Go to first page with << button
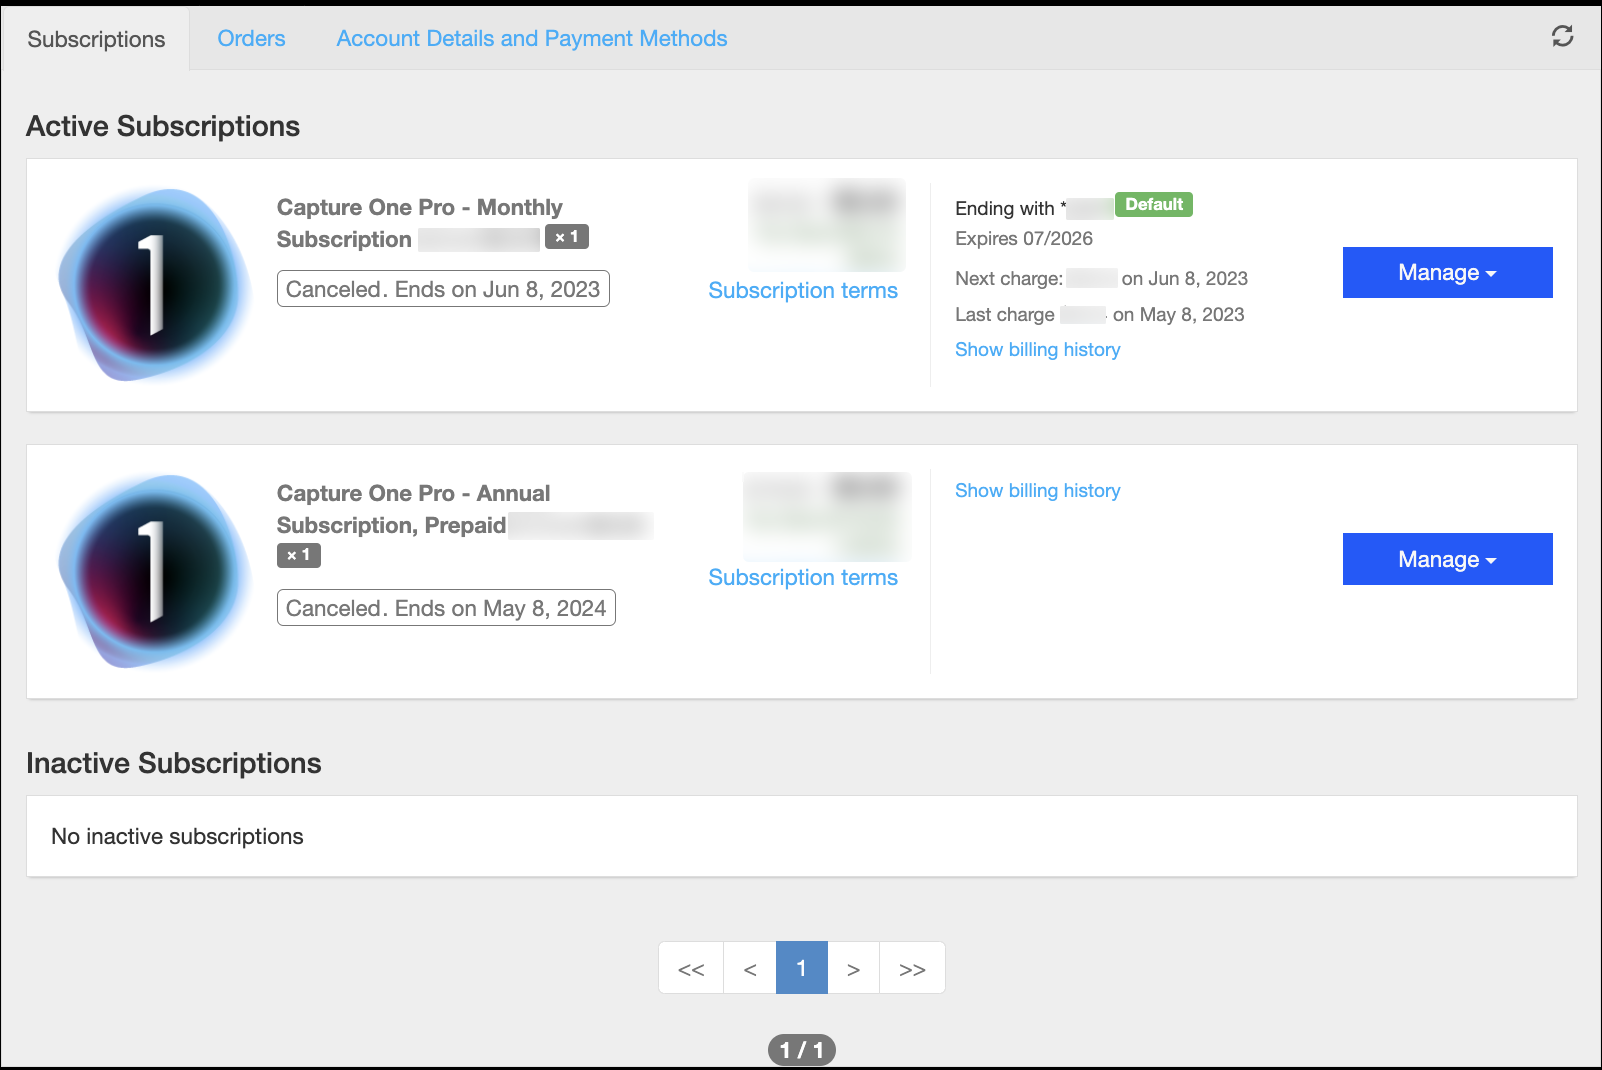This screenshot has width=1602, height=1070. click(x=691, y=968)
